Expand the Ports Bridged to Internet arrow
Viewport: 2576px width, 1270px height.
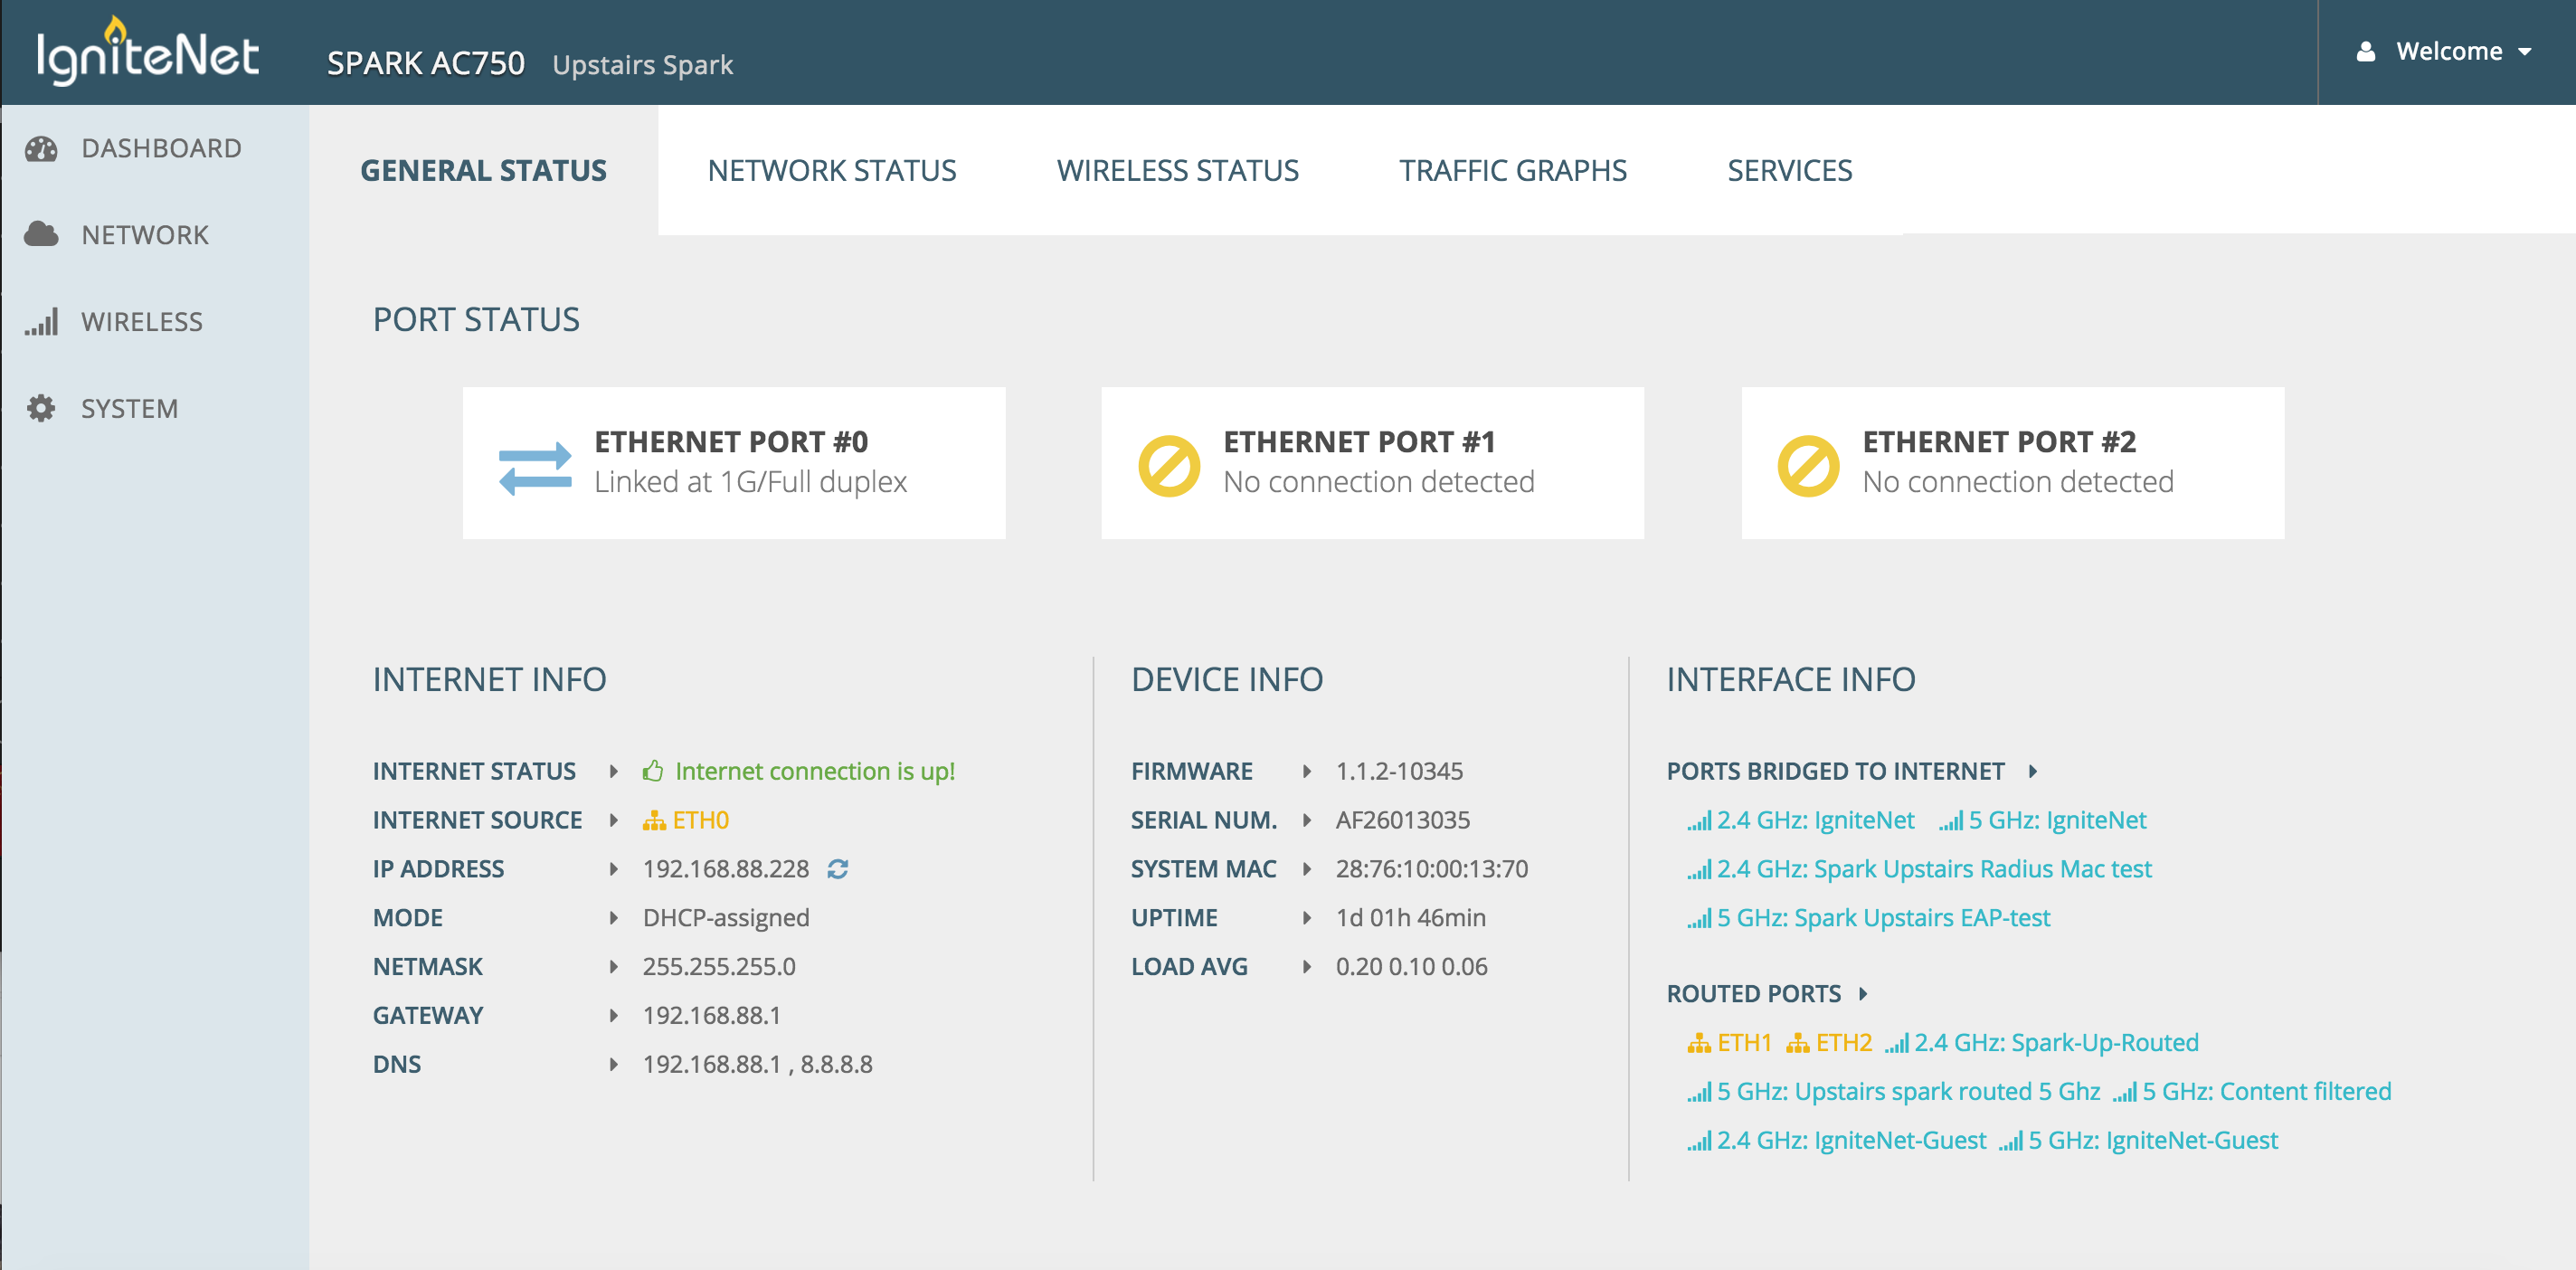click(2033, 771)
